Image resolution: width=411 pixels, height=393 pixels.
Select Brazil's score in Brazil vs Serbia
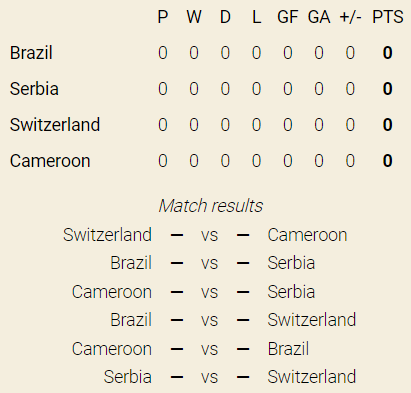click(x=177, y=263)
